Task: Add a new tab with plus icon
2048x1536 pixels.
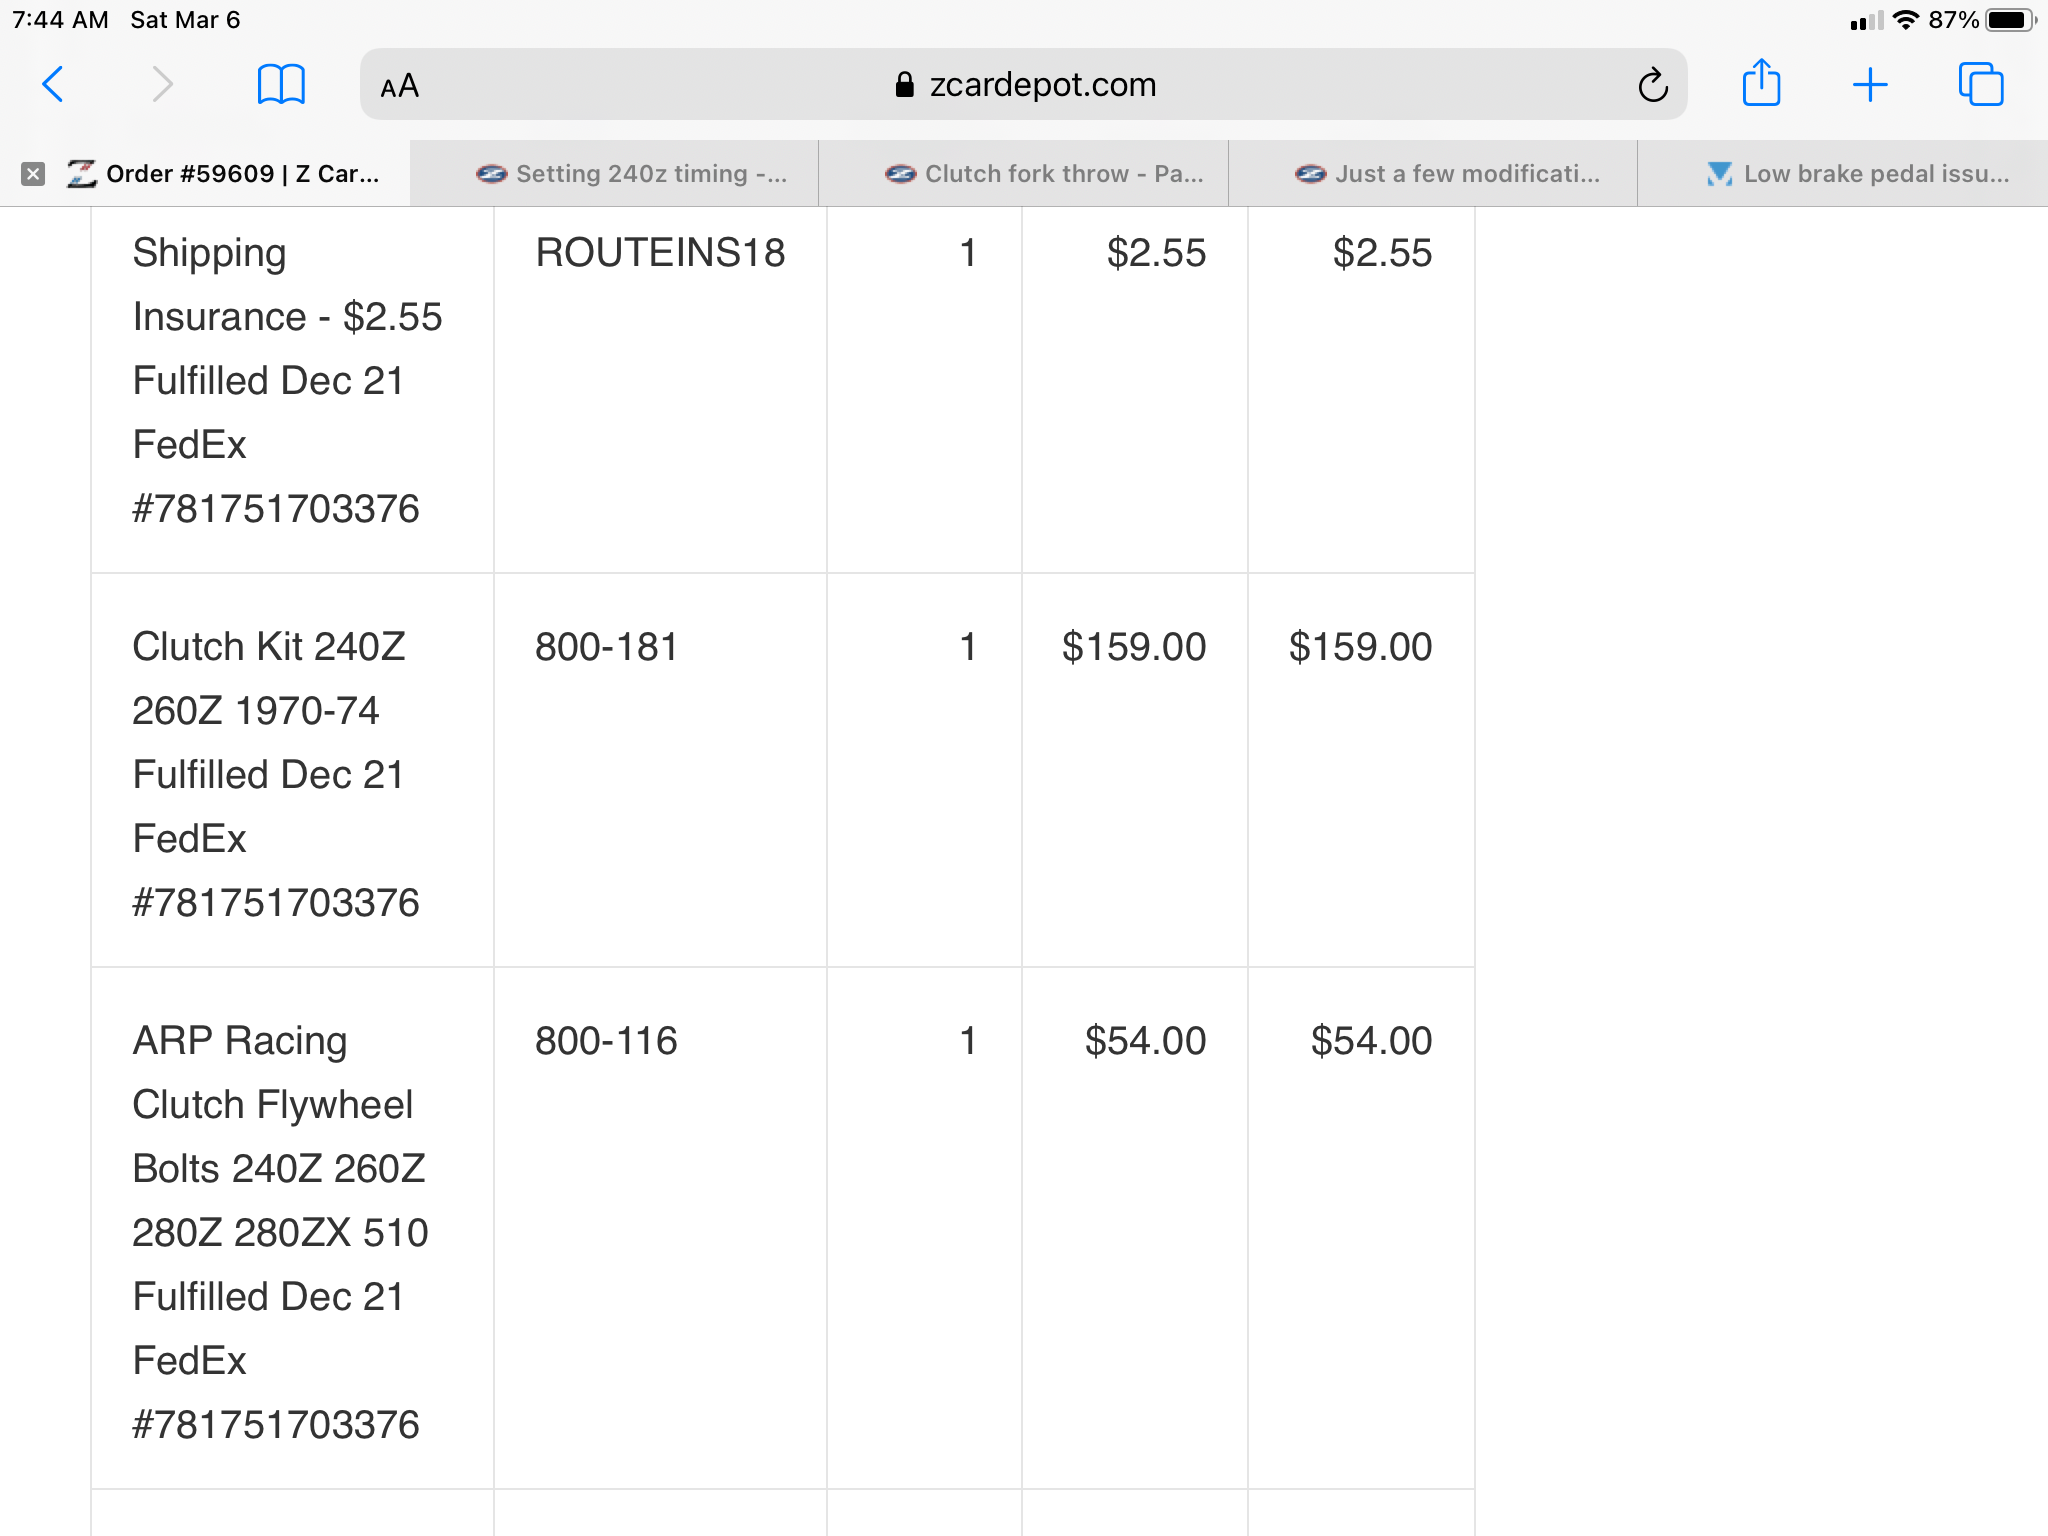Action: [x=1869, y=85]
